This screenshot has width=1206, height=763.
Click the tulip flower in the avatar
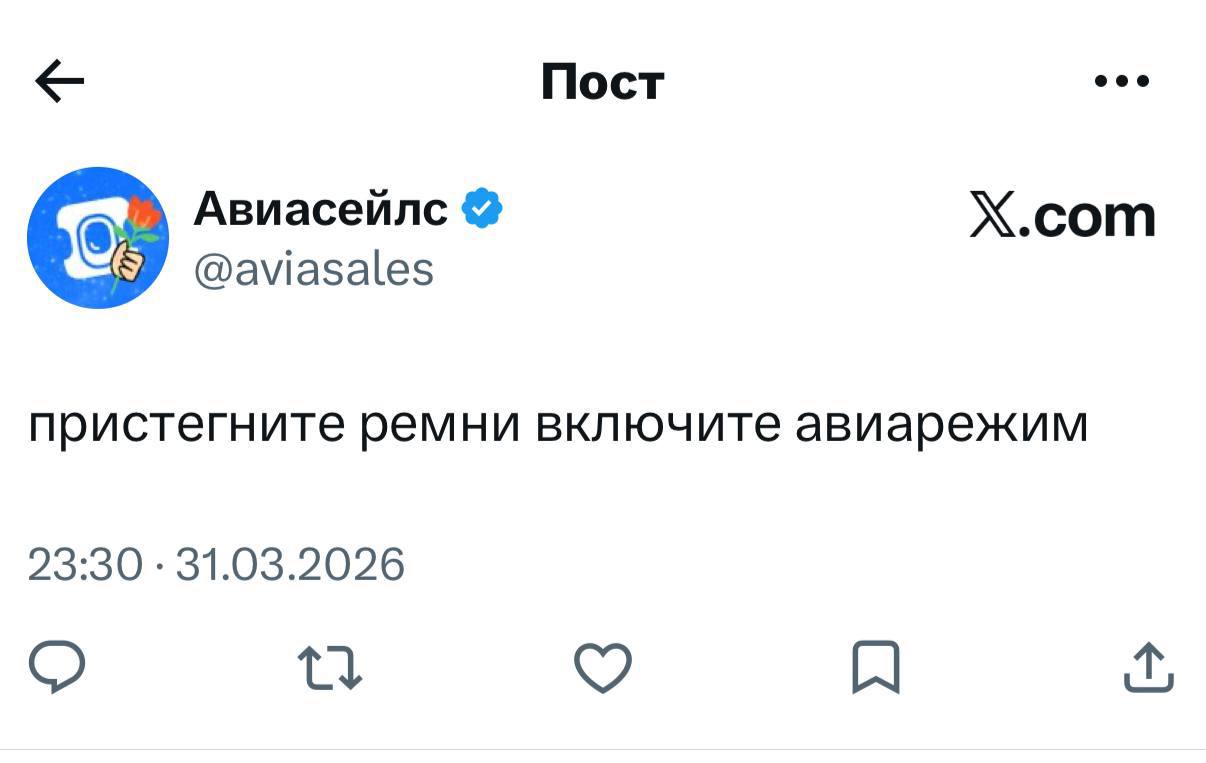145,211
